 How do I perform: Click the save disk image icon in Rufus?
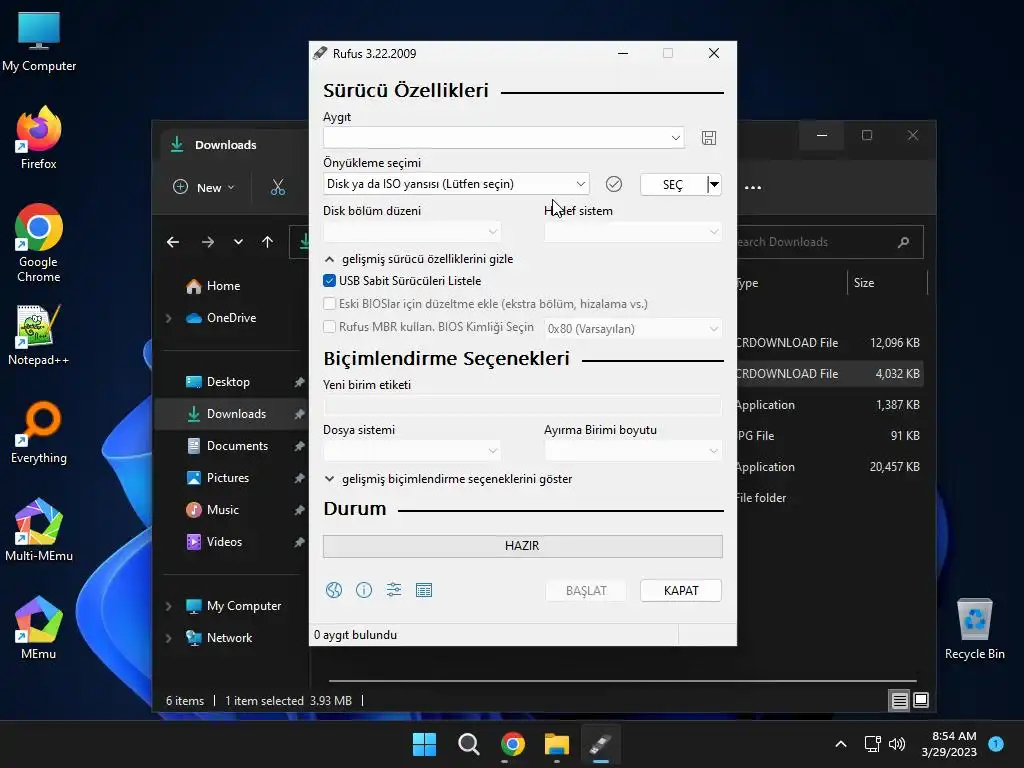[x=709, y=138]
